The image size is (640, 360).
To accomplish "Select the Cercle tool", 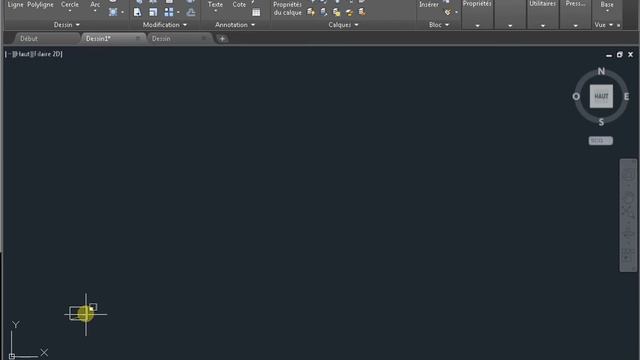I will (x=69, y=4).
